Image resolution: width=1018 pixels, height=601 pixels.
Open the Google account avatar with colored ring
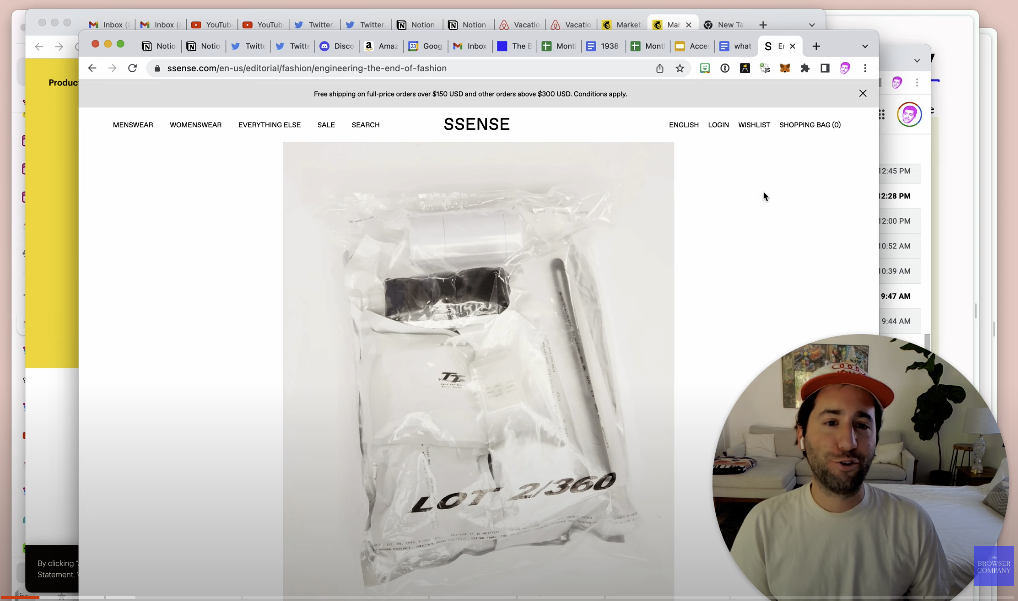(909, 114)
